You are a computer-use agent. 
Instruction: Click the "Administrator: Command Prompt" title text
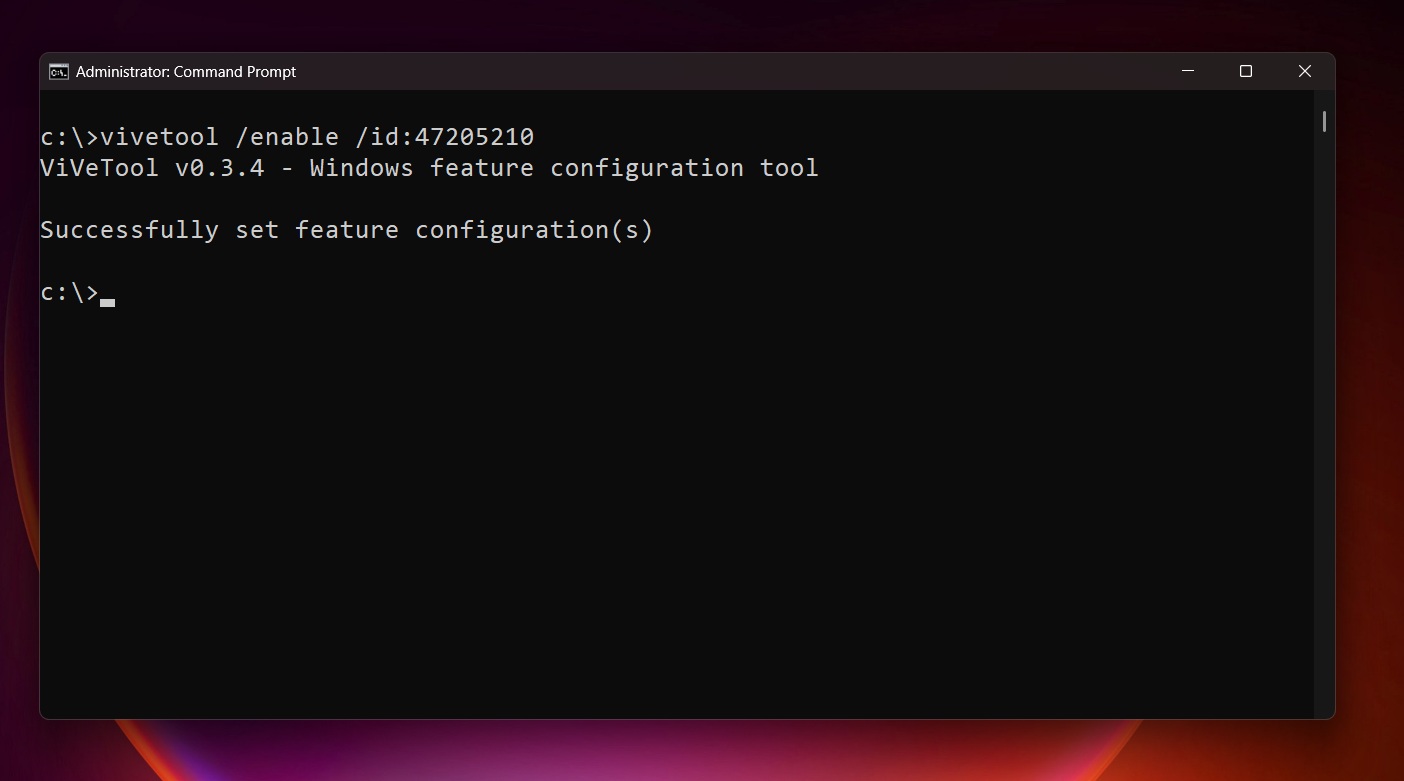[x=186, y=72]
